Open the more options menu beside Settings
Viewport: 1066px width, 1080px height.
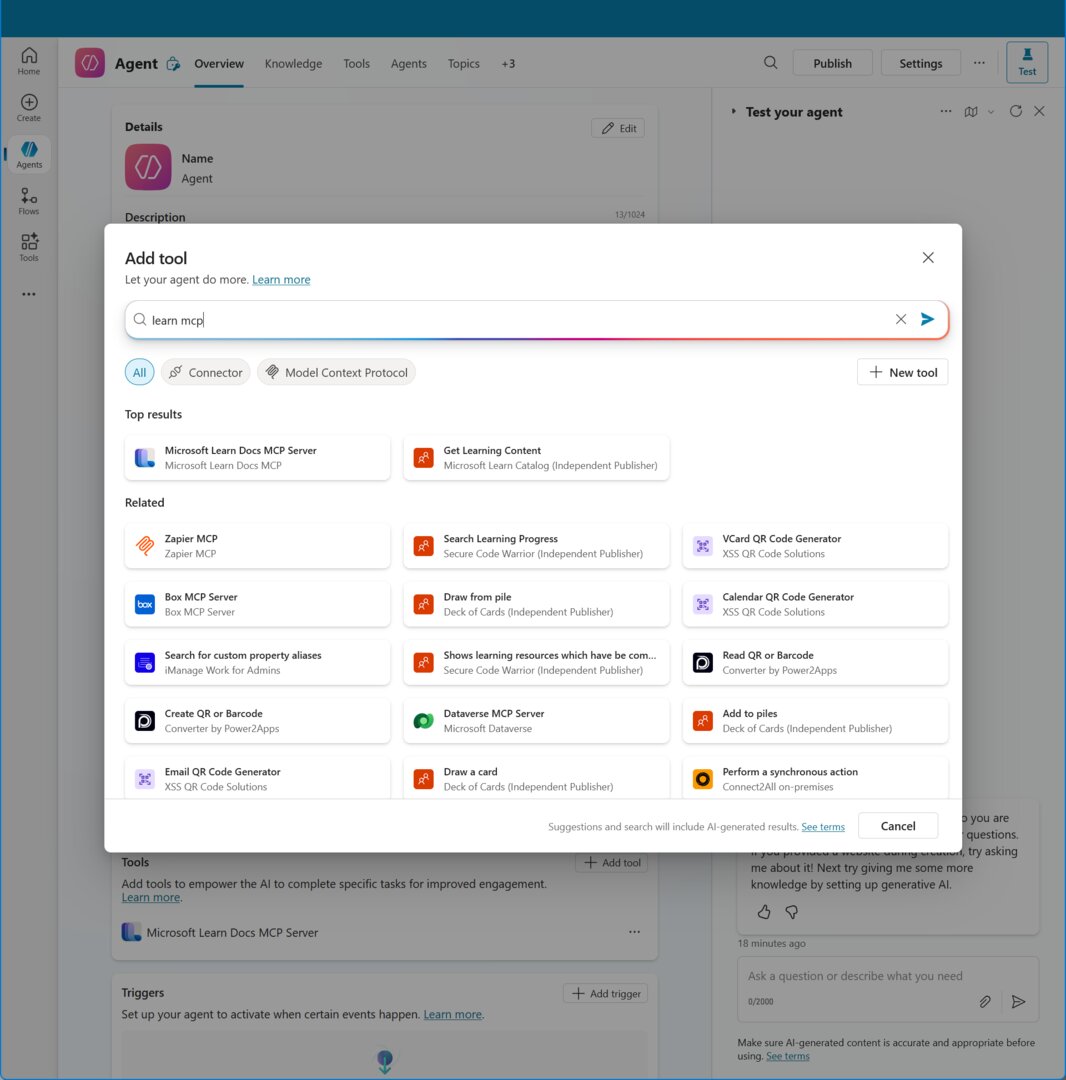[x=979, y=62]
